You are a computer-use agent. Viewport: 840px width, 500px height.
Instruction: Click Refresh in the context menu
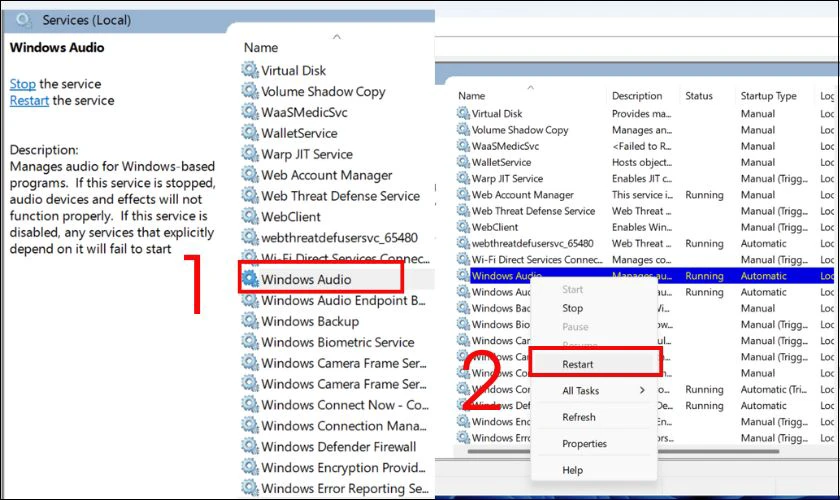coord(579,417)
